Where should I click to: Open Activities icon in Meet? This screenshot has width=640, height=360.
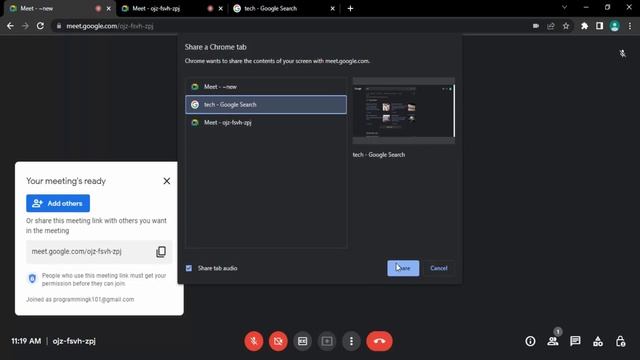tap(598, 341)
